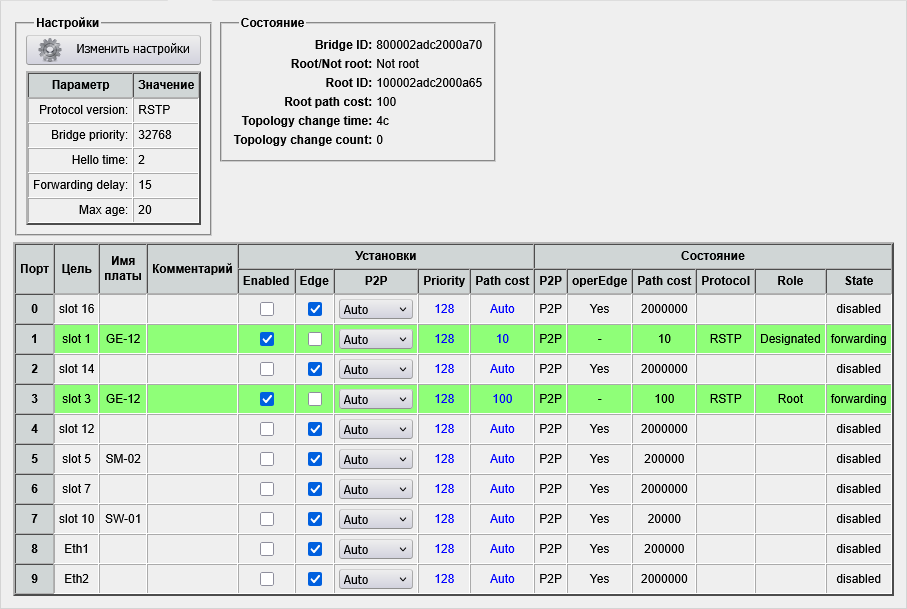Click the Path cost value 100 for port 3
907x609 pixels.
502,399
